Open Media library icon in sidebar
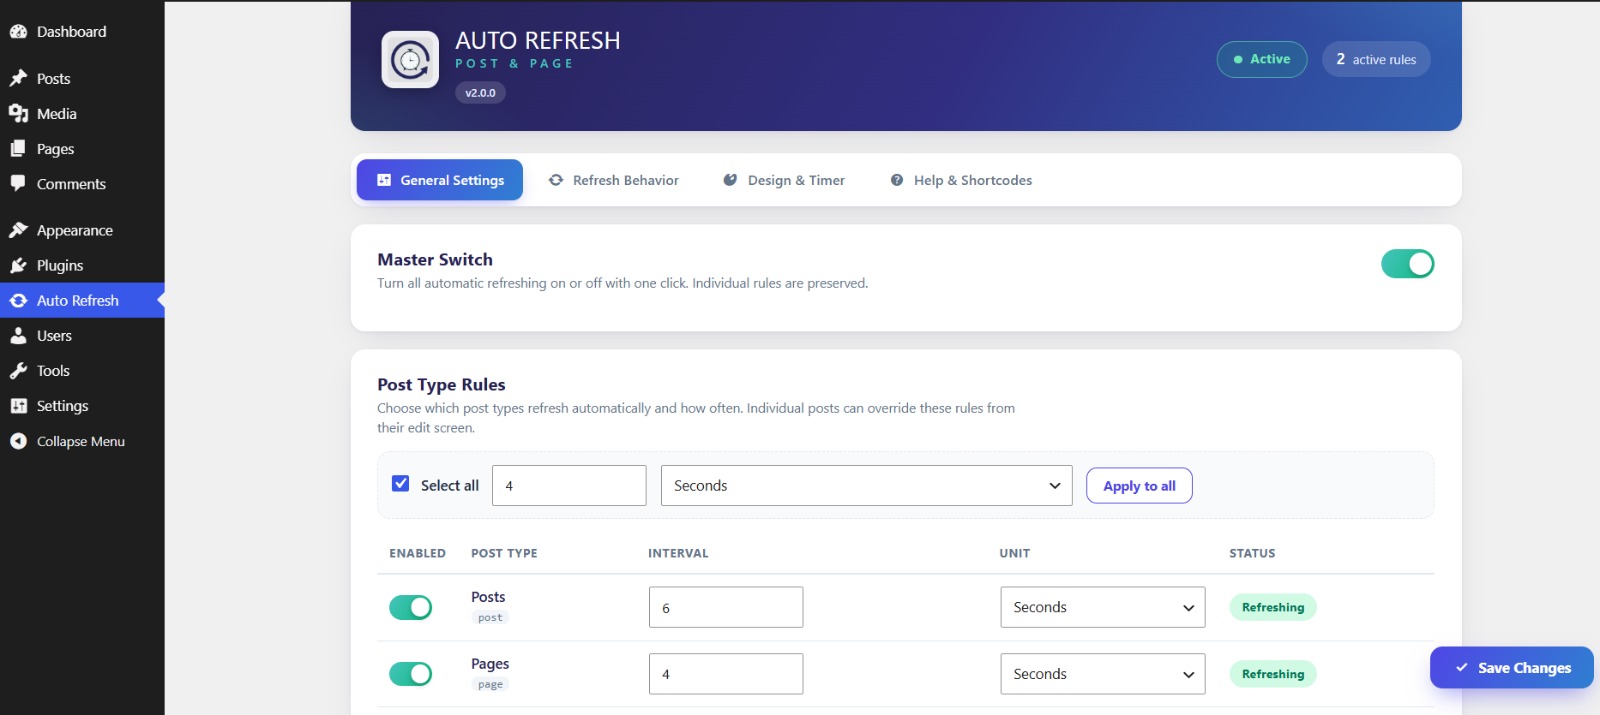Image resolution: width=1600 pixels, height=715 pixels. [18, 113]
